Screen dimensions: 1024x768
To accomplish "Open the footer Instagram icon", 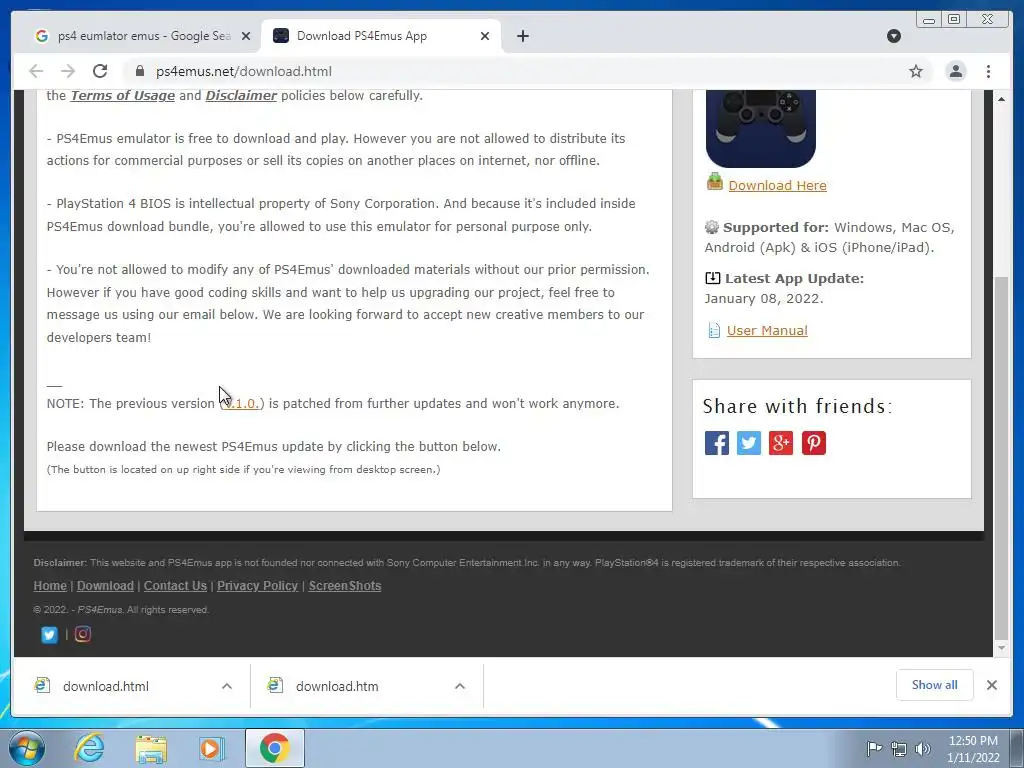I will pyautogui.click(x=82, y=634).
